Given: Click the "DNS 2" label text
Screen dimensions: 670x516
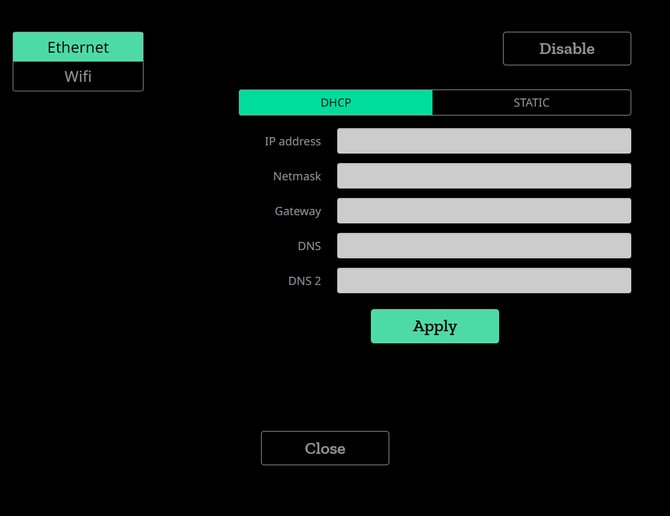Looking at the screenshot, I should click(x=304, y=281).
